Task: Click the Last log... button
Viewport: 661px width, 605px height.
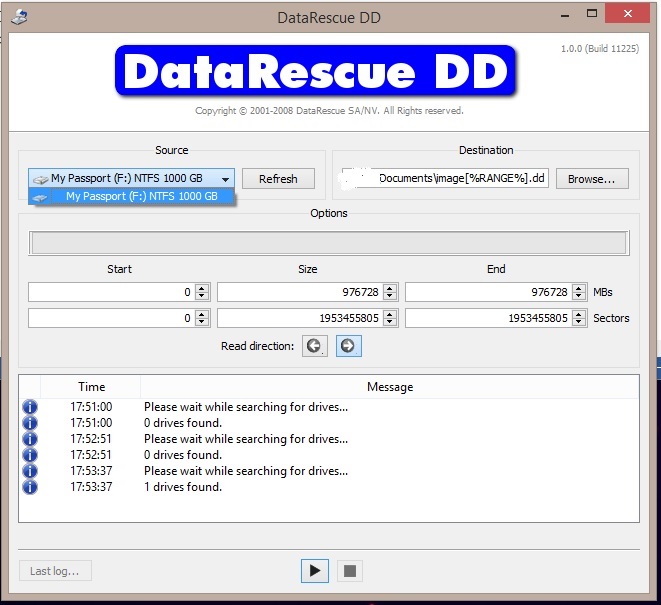Action: click(55, 571)
